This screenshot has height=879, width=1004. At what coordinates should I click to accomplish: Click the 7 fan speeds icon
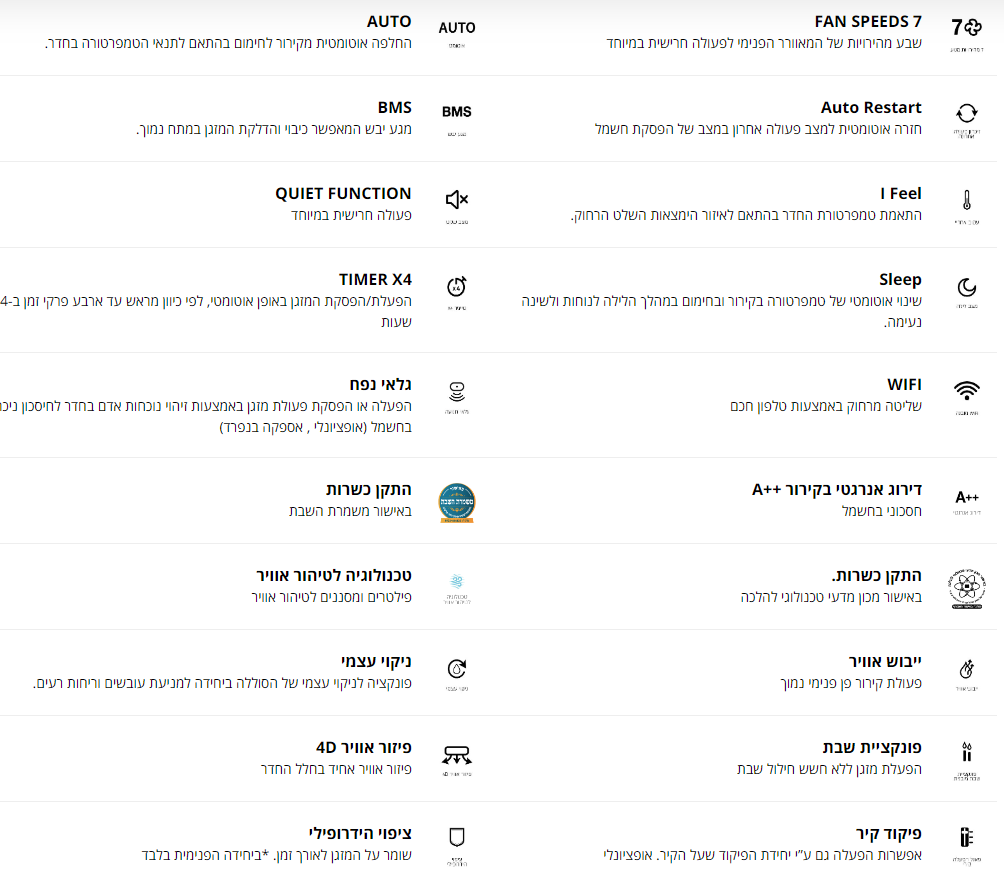(966, 28)
